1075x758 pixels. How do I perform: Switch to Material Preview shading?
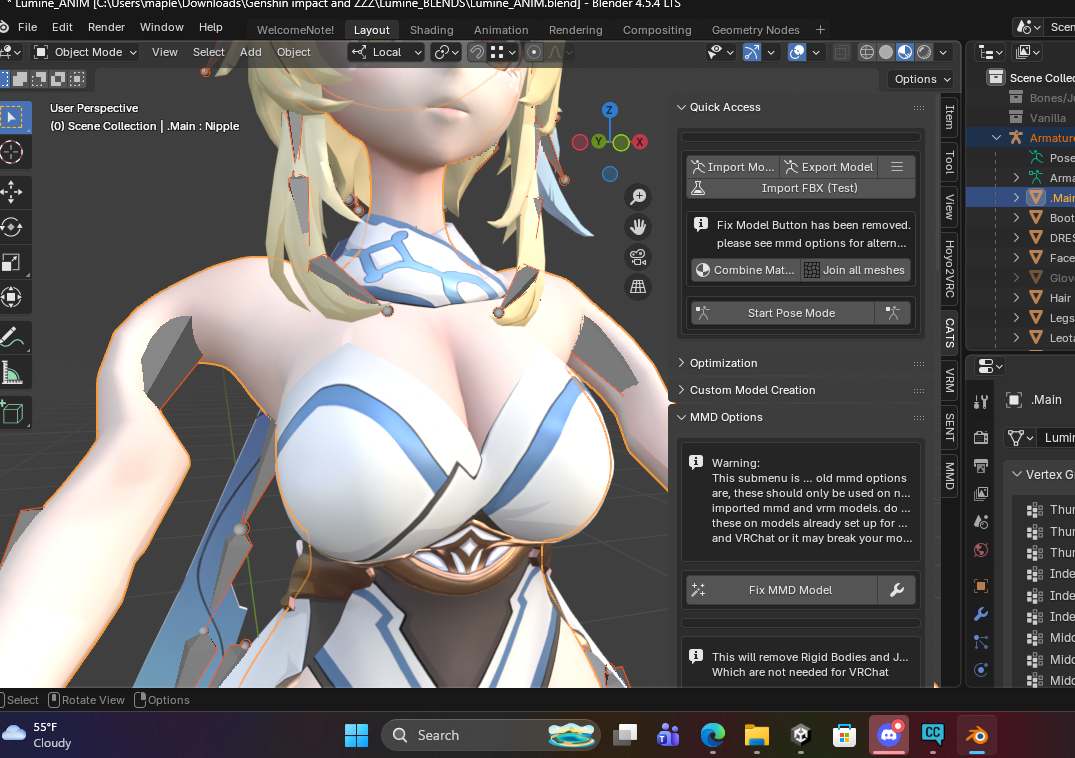click(x=905, y=52)
